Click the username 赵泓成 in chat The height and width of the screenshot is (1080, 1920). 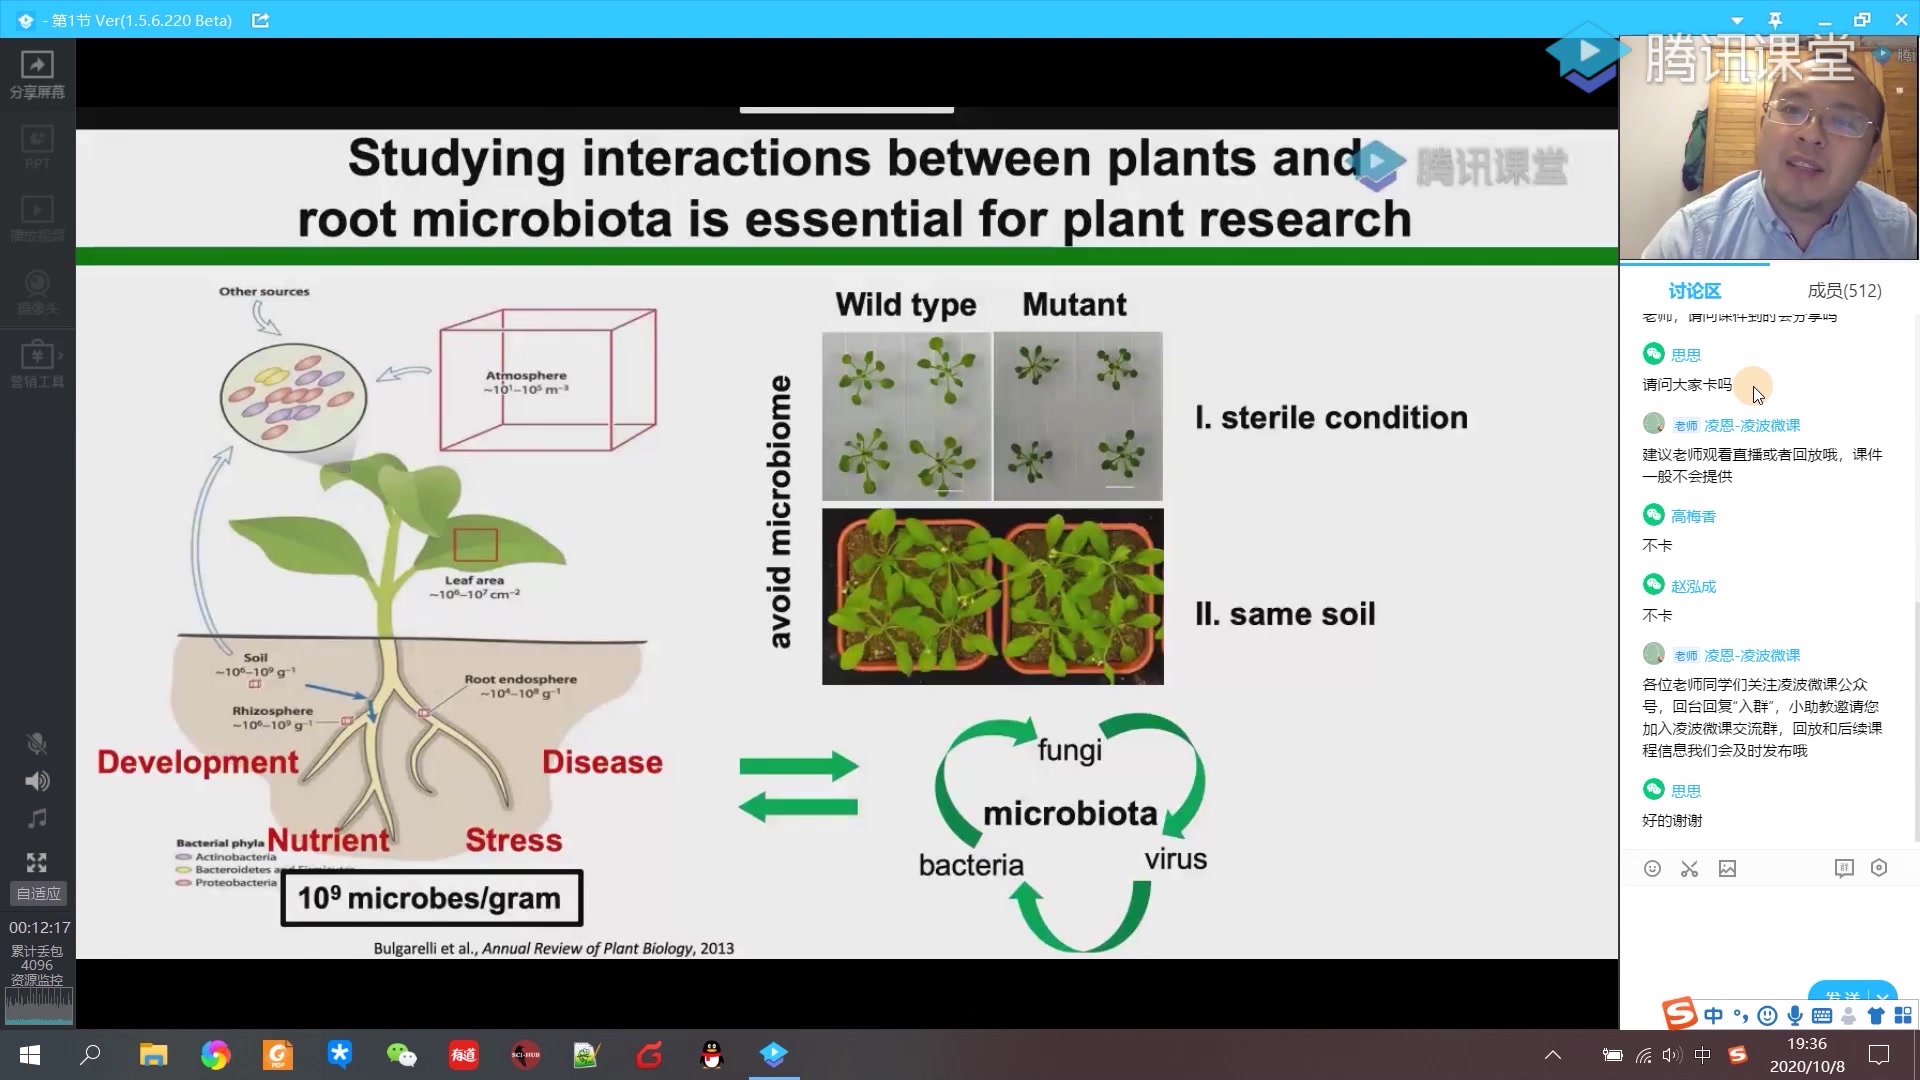click(x=1693, y=586)
